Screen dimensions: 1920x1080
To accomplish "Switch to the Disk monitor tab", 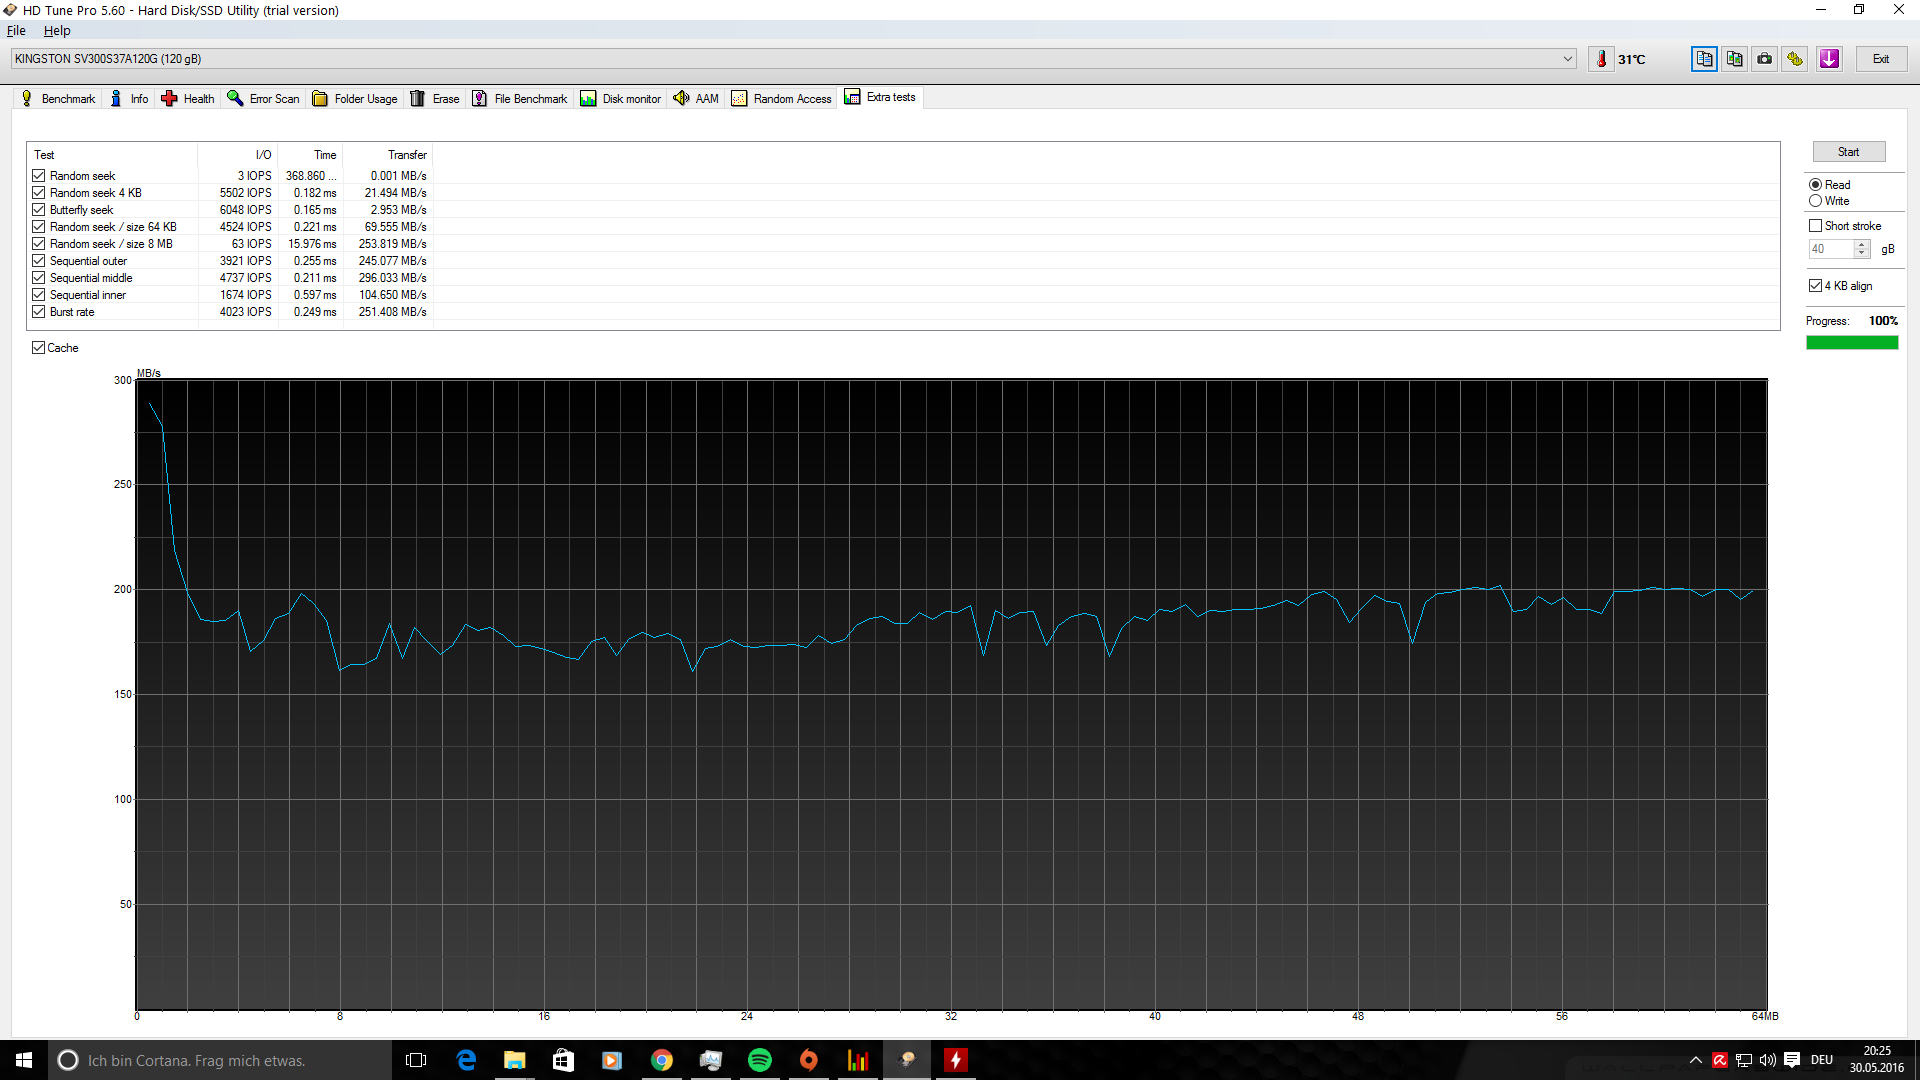I will point(621,98).
